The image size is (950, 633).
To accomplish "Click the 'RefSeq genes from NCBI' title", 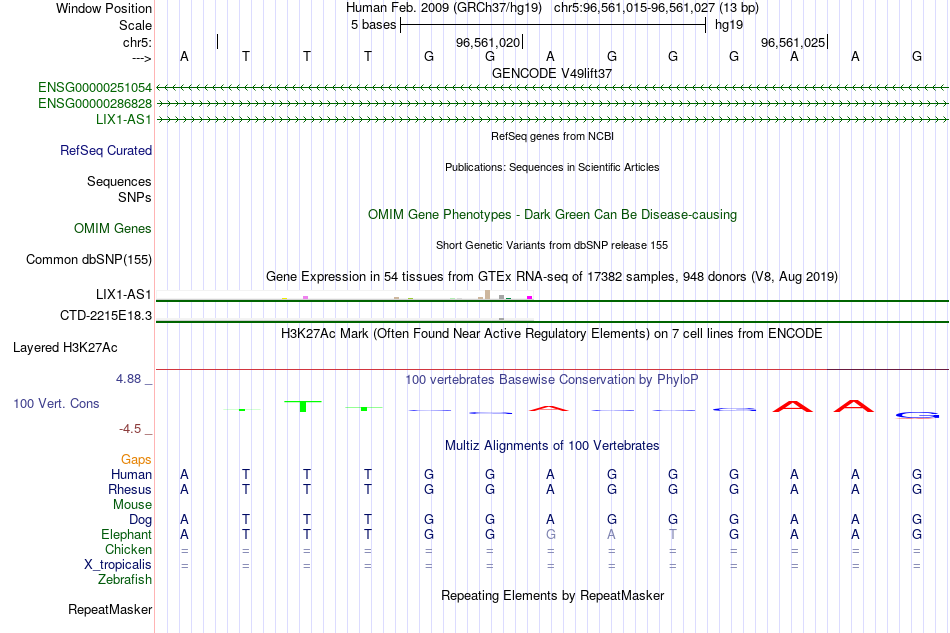I will (x=552, y=136).
